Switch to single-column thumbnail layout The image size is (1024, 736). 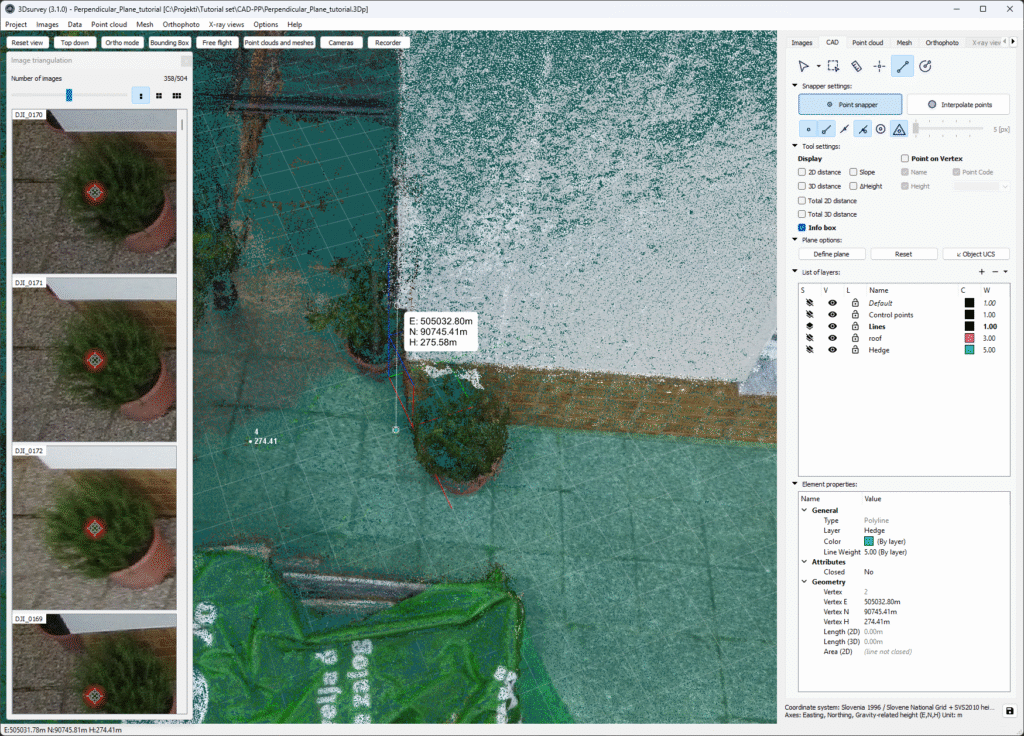click(141, 96)
